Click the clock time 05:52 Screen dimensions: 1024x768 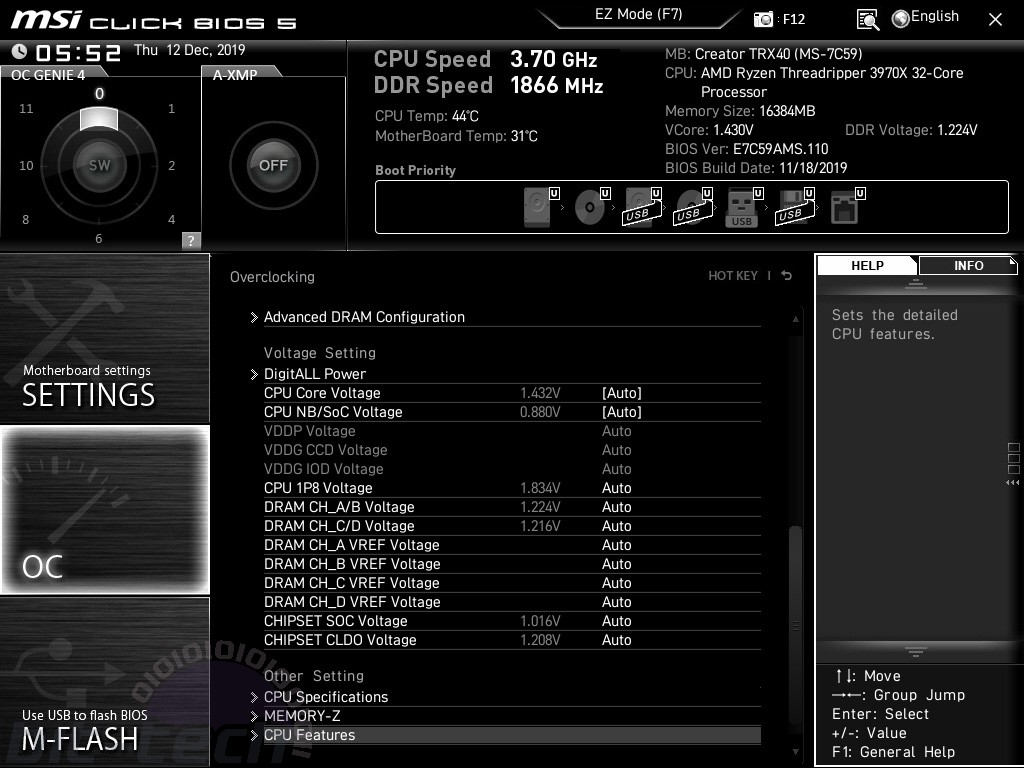pyautogui.click(x=78, y=52)
